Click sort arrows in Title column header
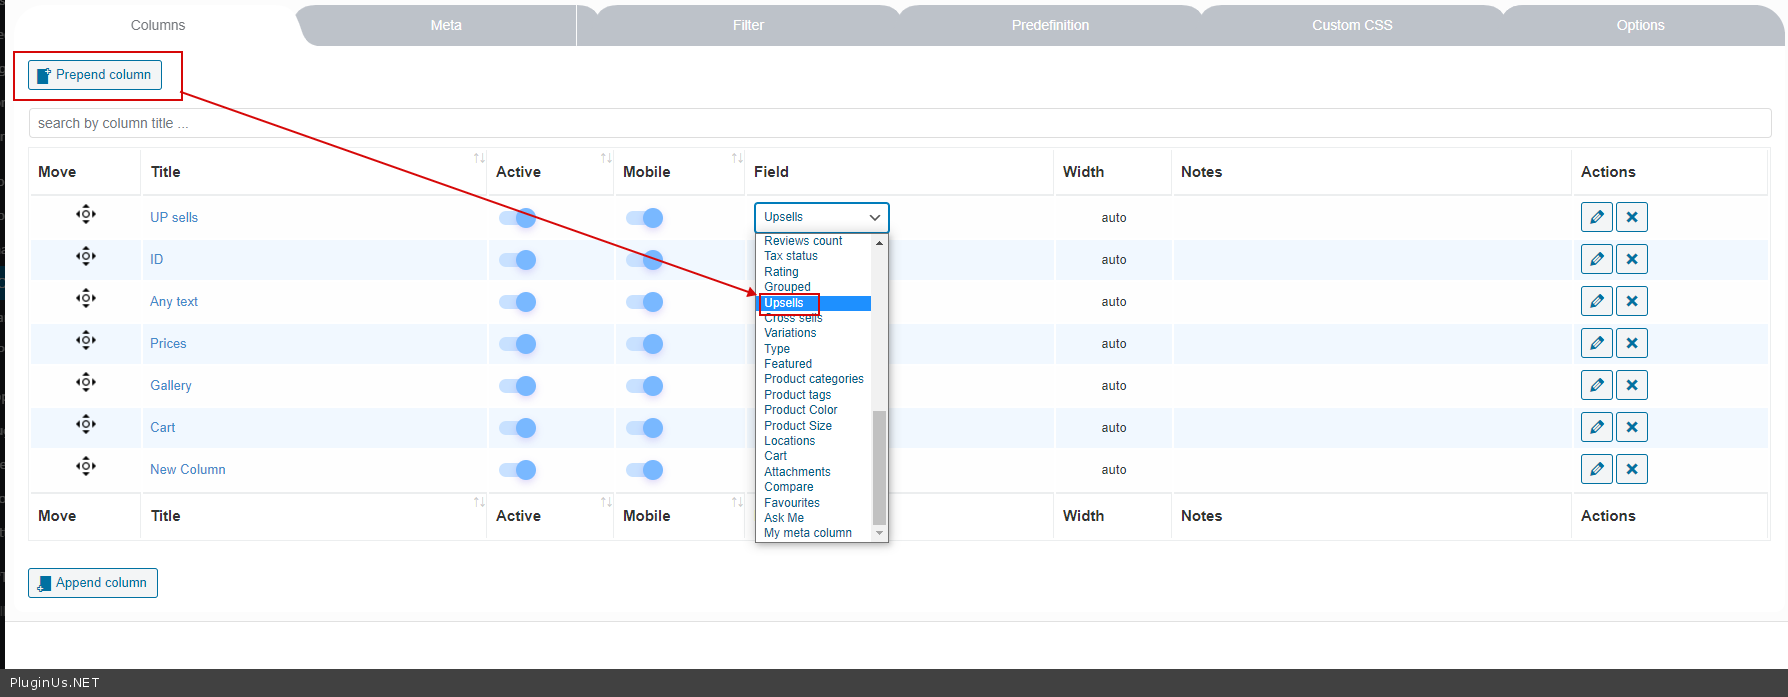Viewport: 1788px width, 697px height. pyautogui.click(x=479, y=159)
